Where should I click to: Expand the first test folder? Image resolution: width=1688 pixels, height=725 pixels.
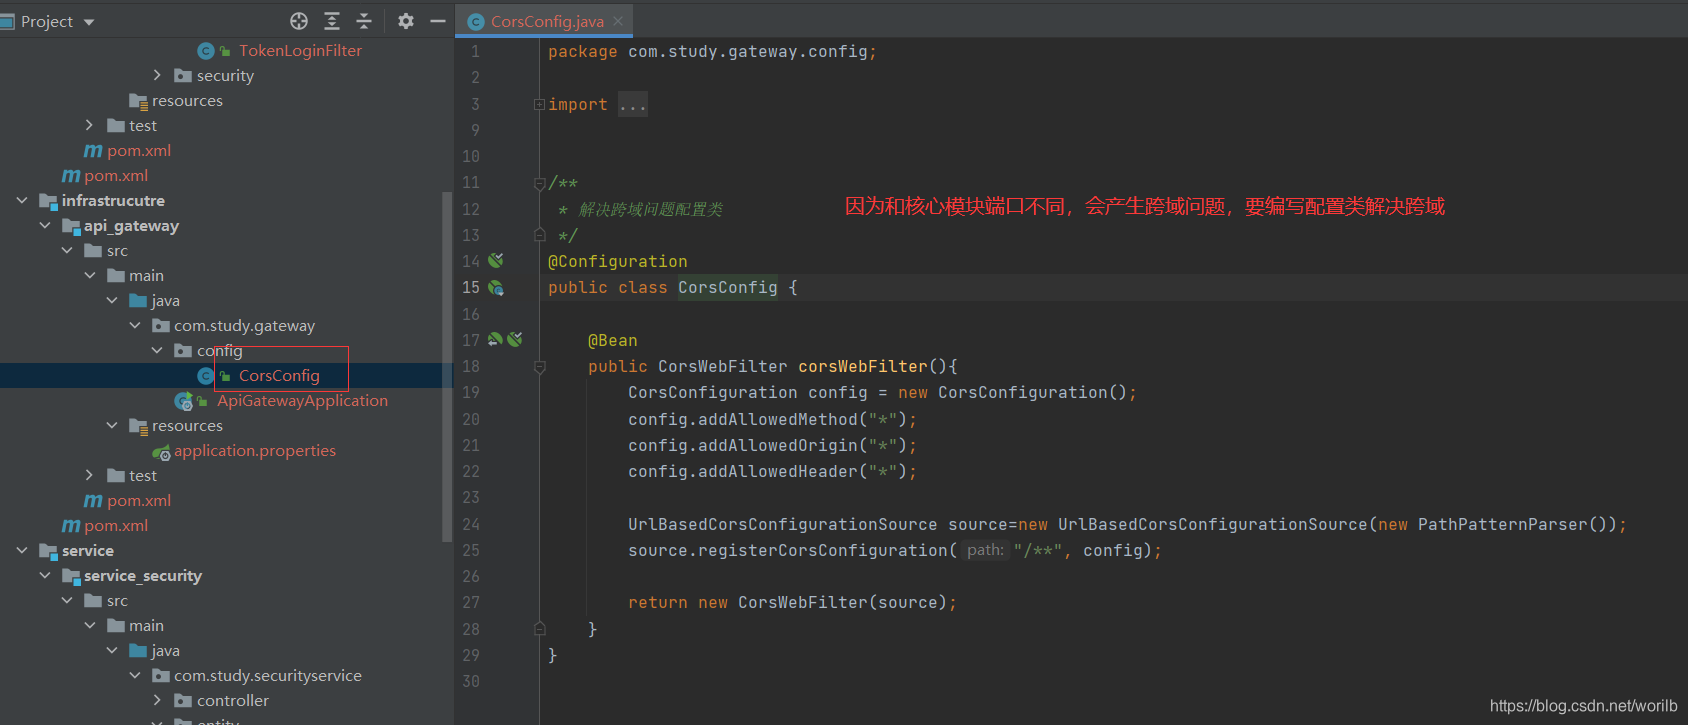coord(89,125)
